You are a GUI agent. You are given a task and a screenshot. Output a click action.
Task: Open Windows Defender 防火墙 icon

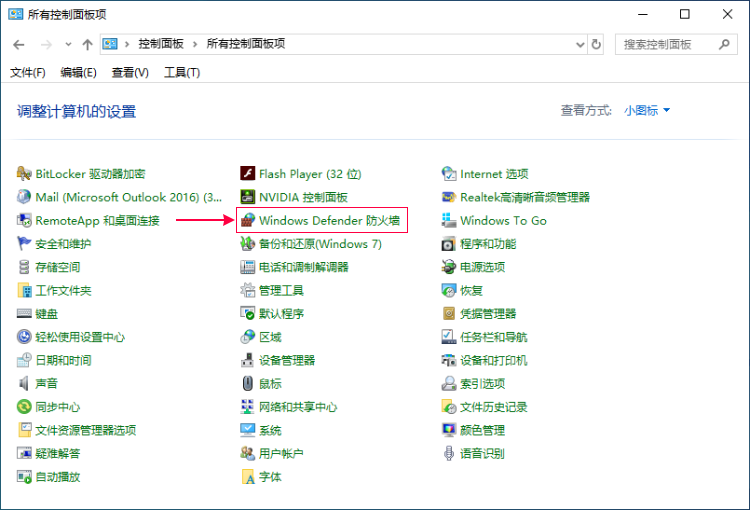[247, 220]
